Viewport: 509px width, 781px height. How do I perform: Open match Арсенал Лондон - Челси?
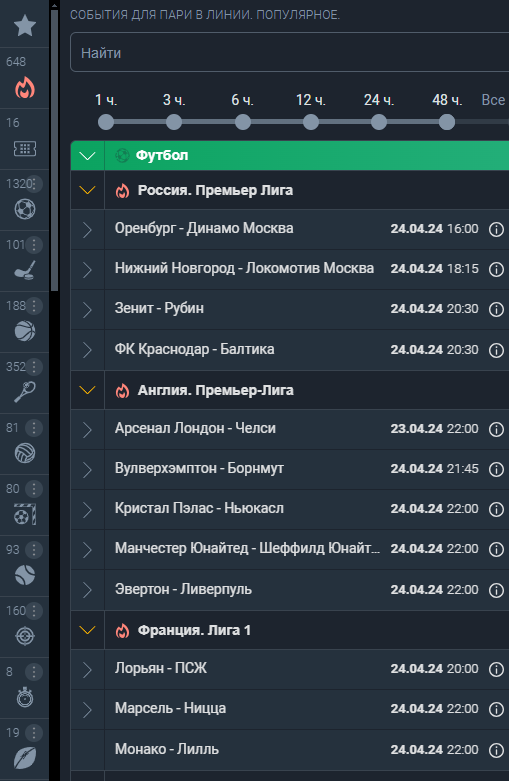click(x=195, y=428)
